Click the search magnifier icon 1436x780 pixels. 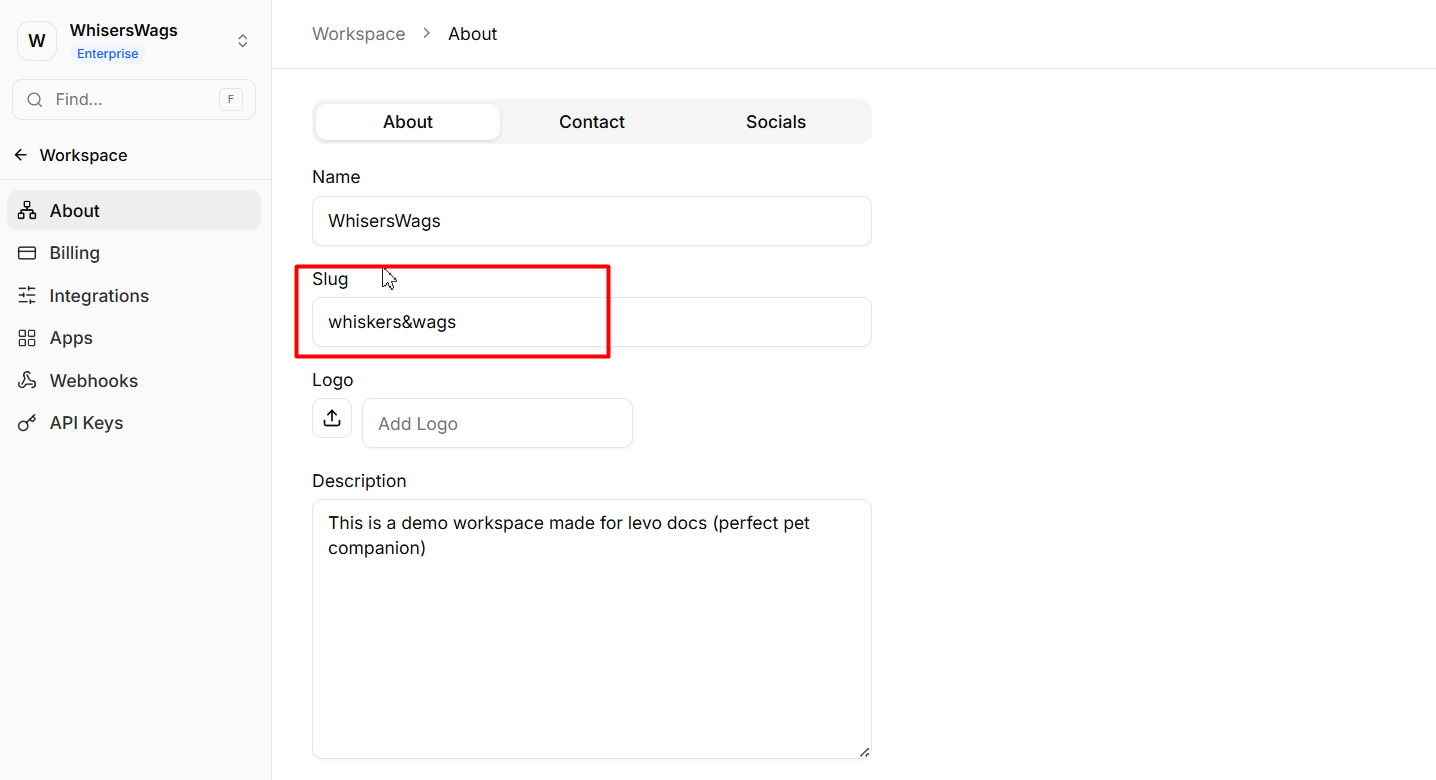tap(35, 100)
